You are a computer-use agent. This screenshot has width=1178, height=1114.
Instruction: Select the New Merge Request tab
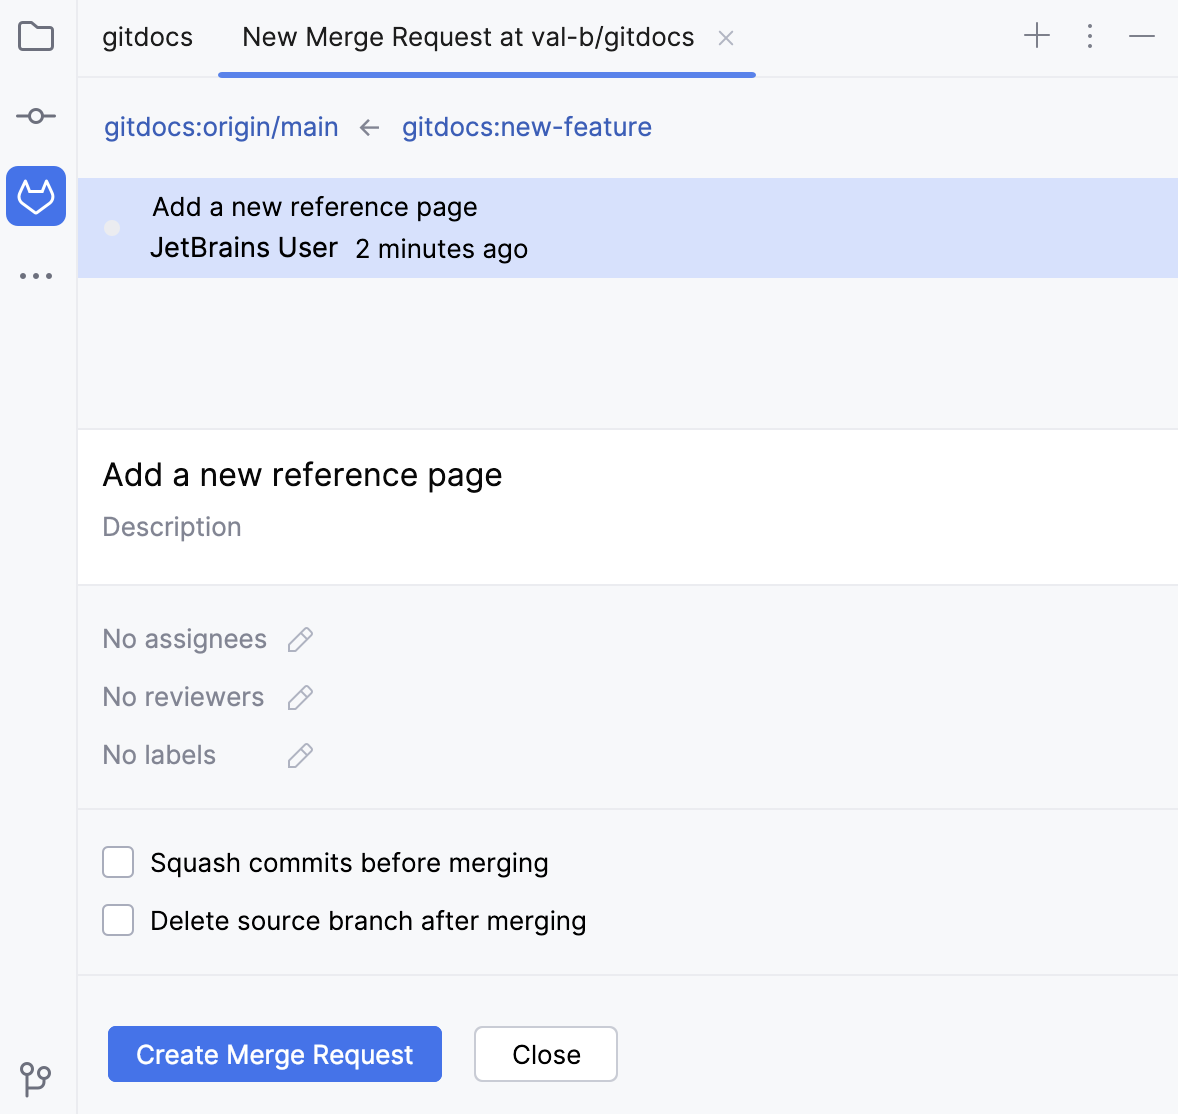point(466,37)
